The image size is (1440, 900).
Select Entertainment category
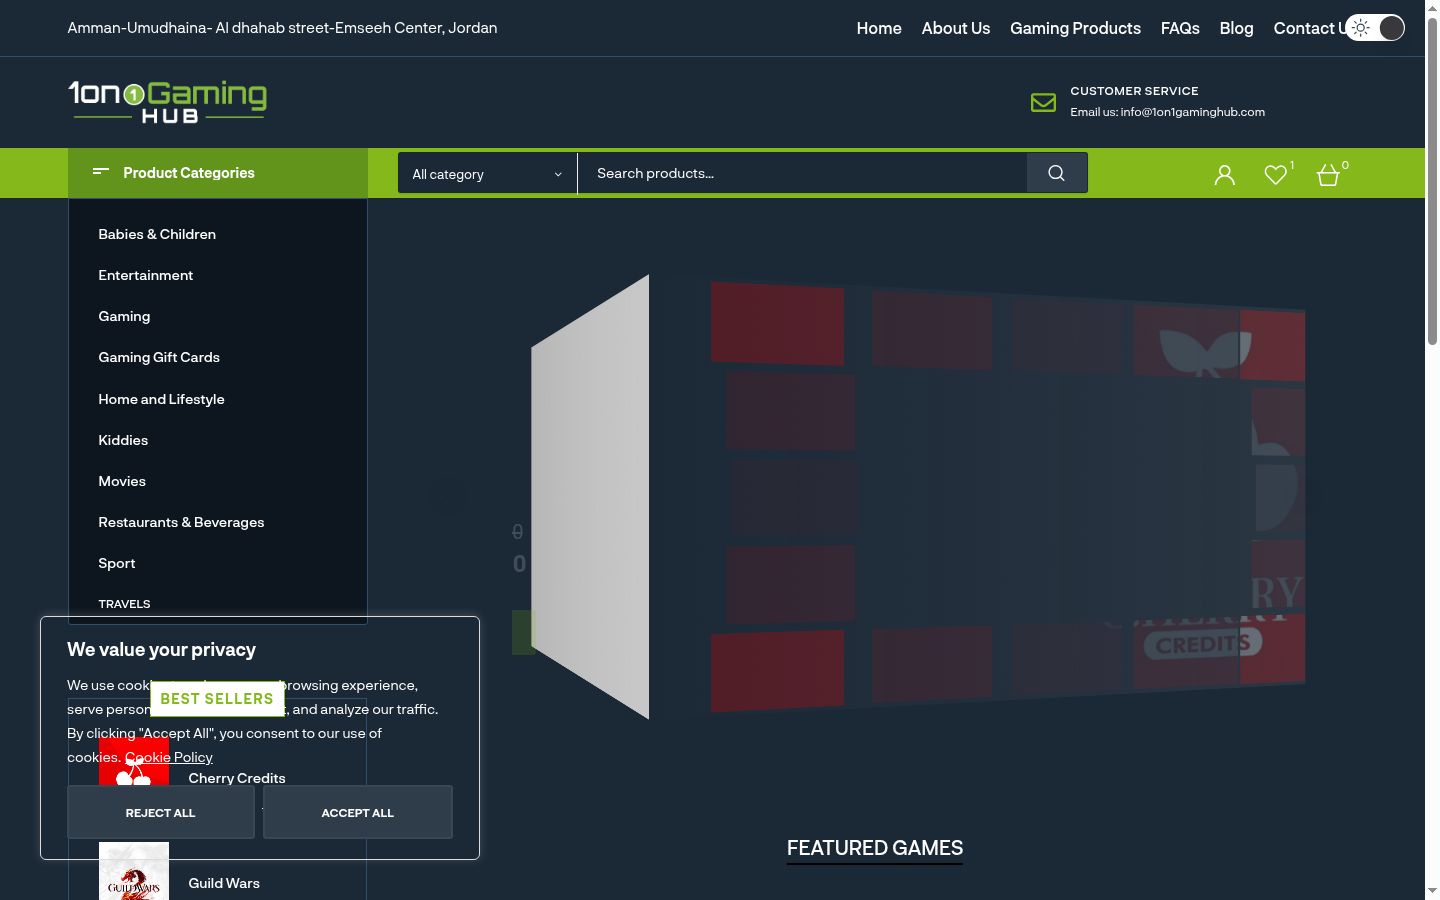pos(146,275)
